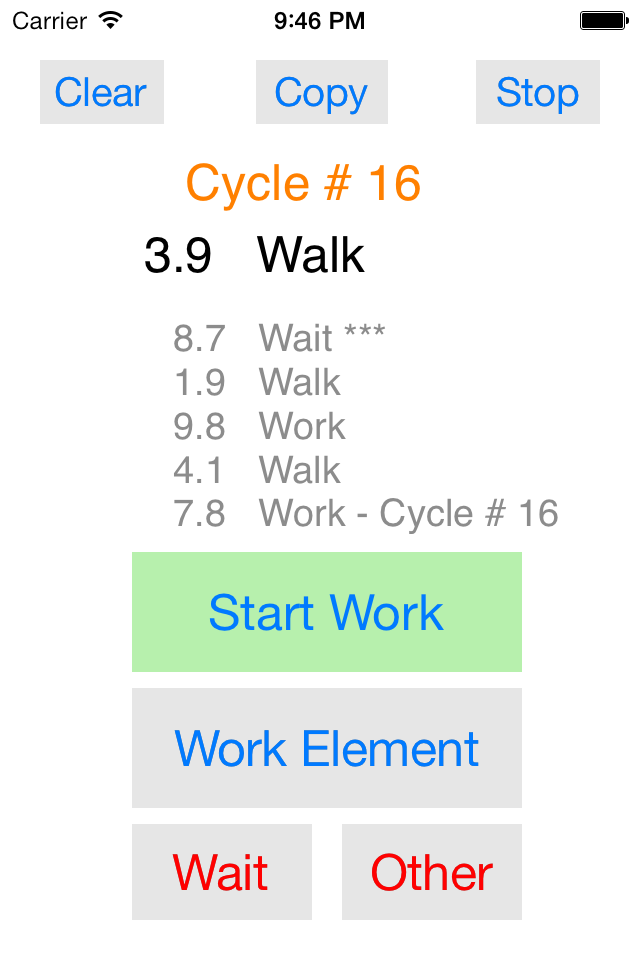Tap the large black Walk activity label
This screenshot has height=960, width=640.
pos(311,255)
